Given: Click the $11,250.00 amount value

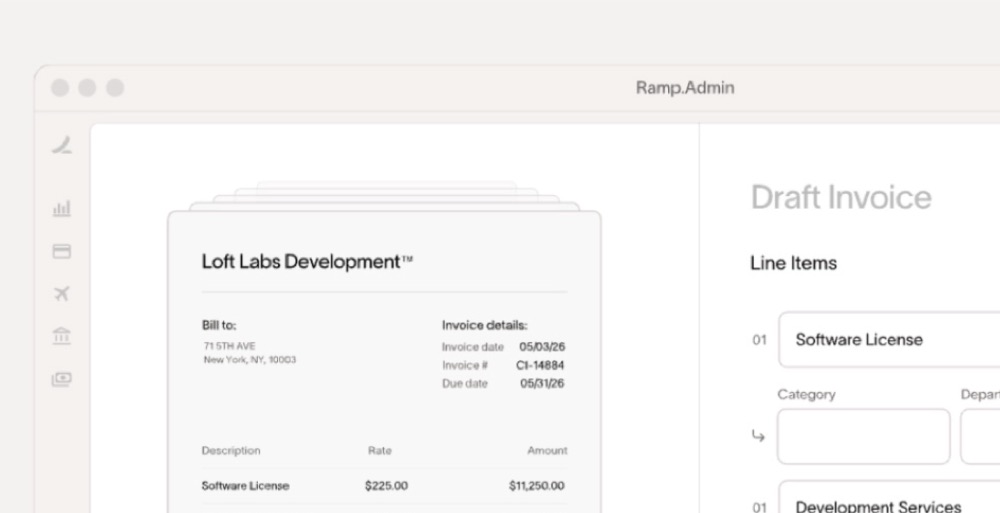Looking at the screenshot, I should tap(536, 486).
